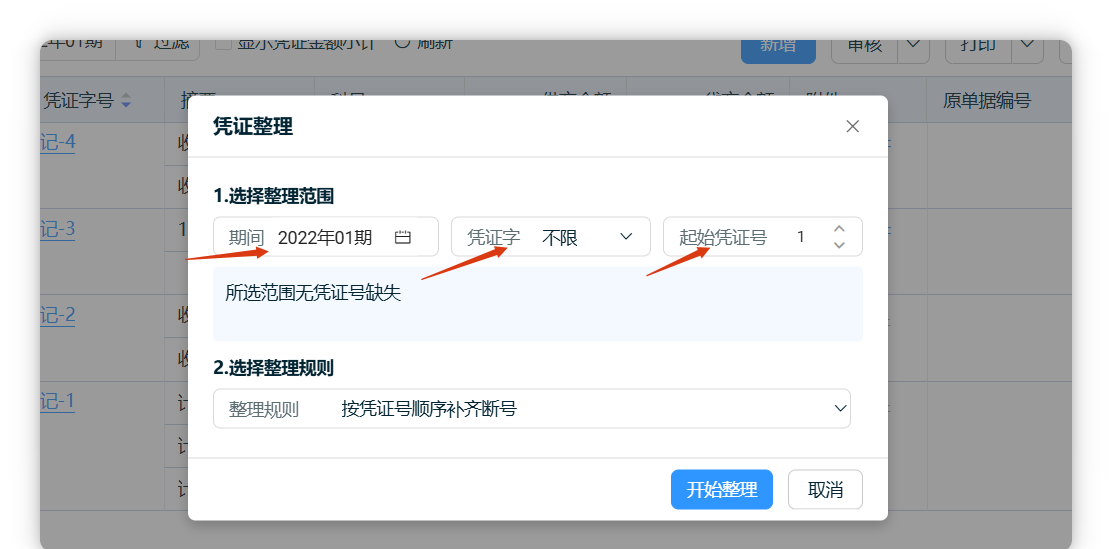Increase 起始凭证号 with up arrow

click(840, 229)
